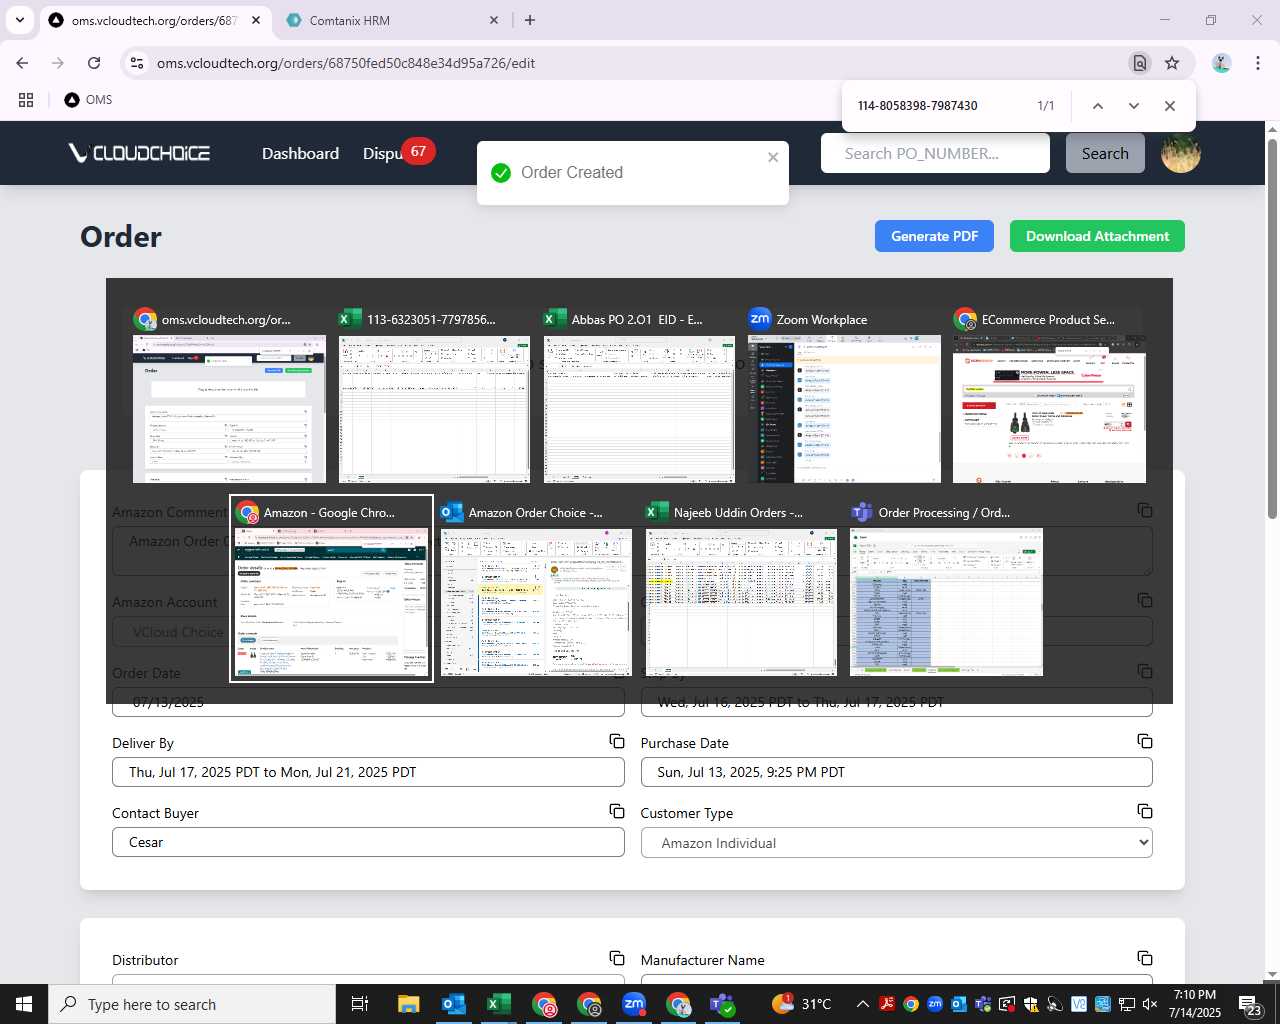
Task: Open the notification center showing 23
Action: [1250, 1004]
